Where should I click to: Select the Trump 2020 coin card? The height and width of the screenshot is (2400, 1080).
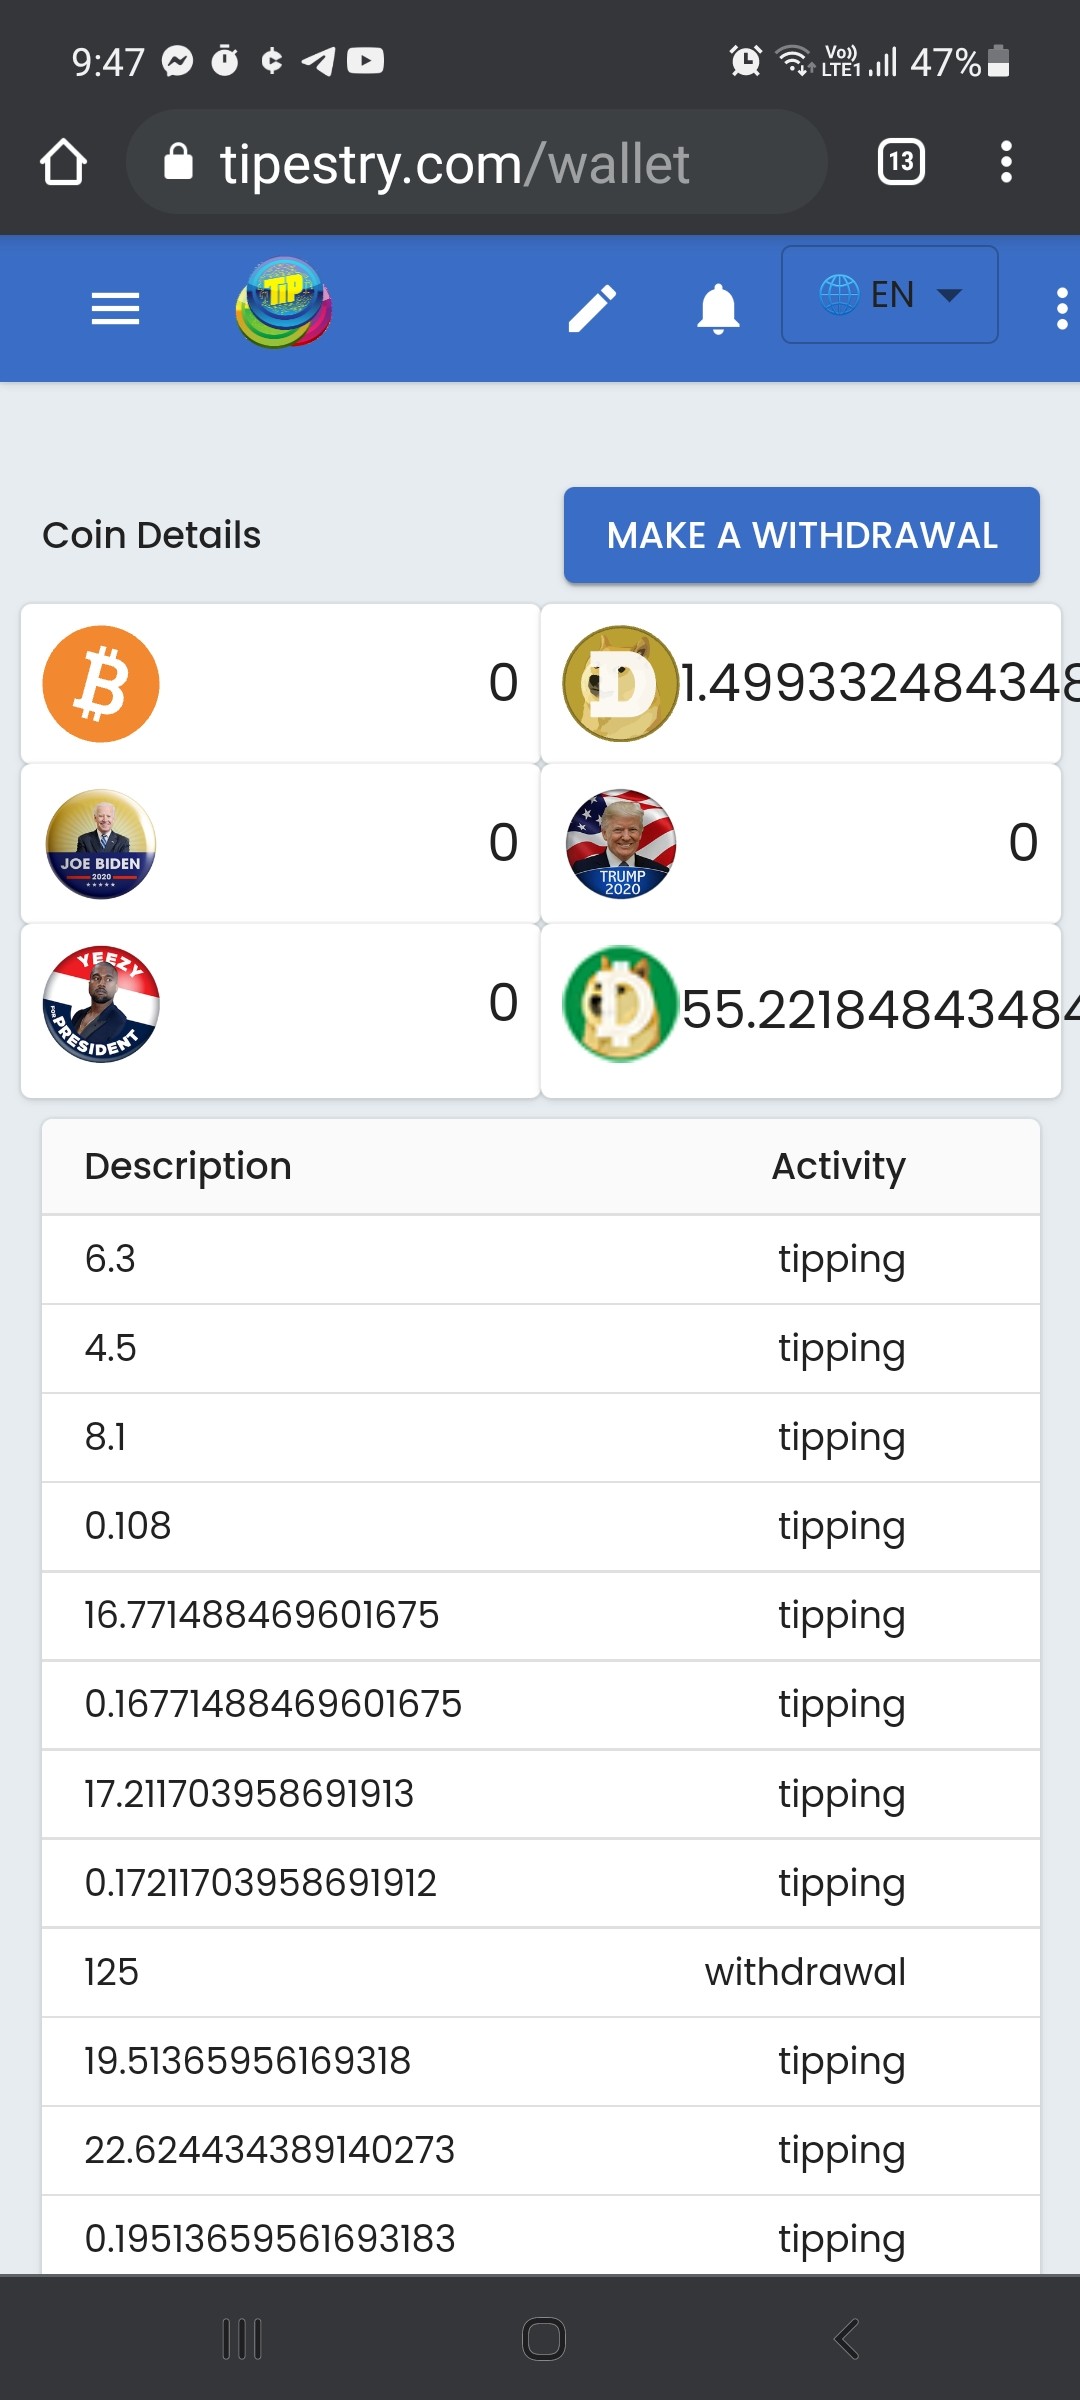(x=801, y=843)
